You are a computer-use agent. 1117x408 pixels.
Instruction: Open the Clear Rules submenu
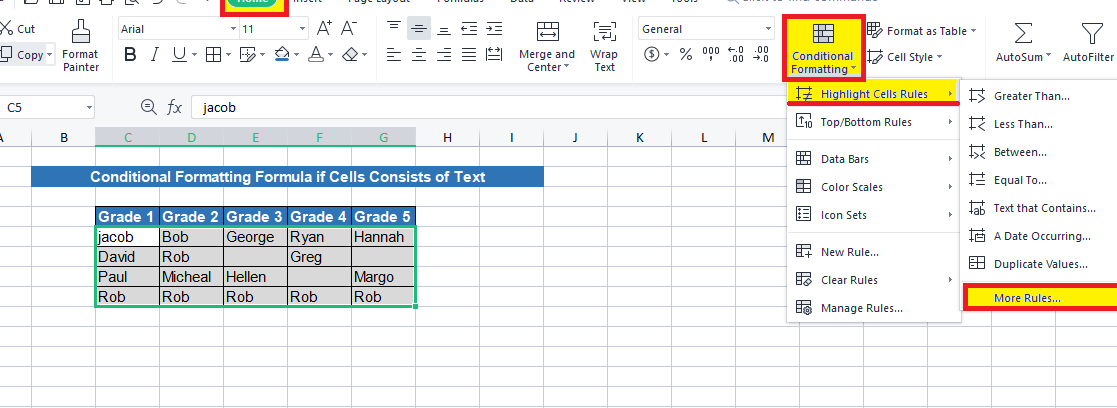point(874,280)
